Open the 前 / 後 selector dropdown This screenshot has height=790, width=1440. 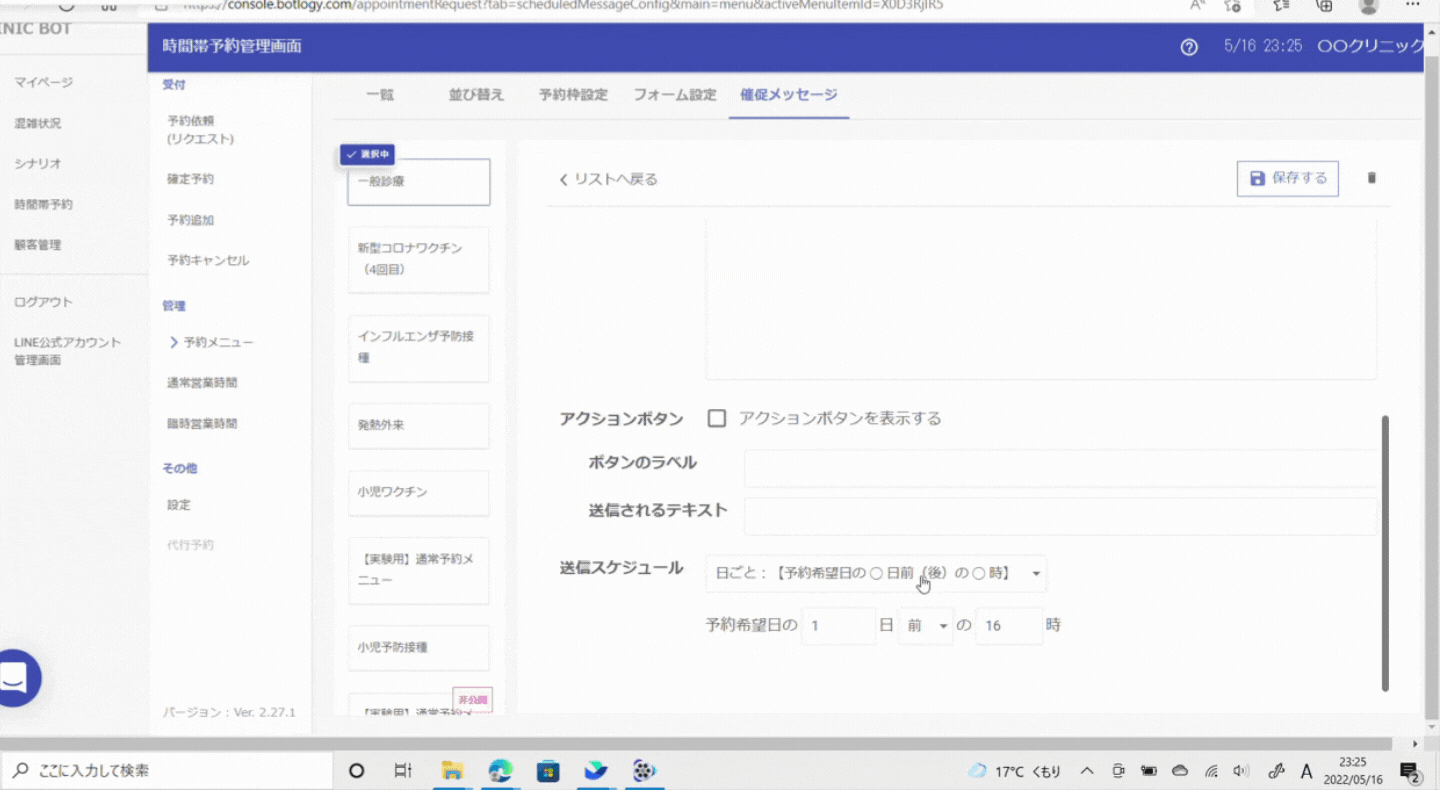925,626
